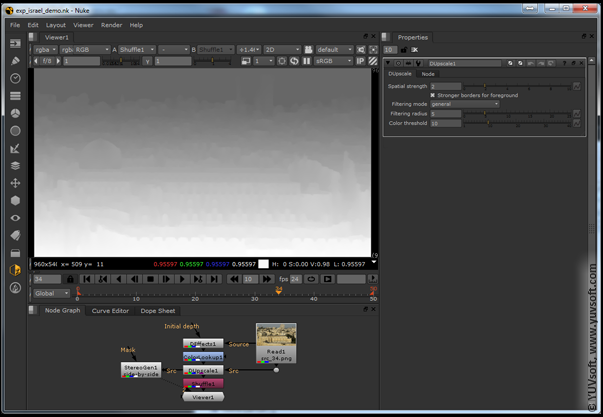The image size is (603, 417).
Task: Open the Filter nodes circle icon
Action: (x=15, y=131)
